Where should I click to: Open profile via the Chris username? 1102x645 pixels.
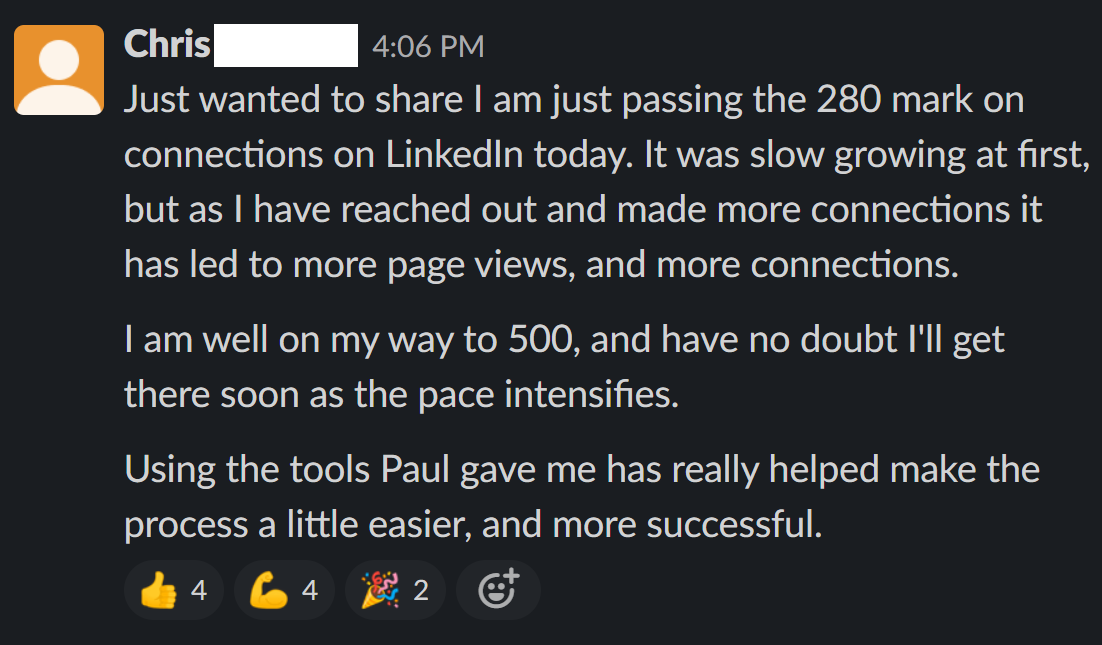167,45
